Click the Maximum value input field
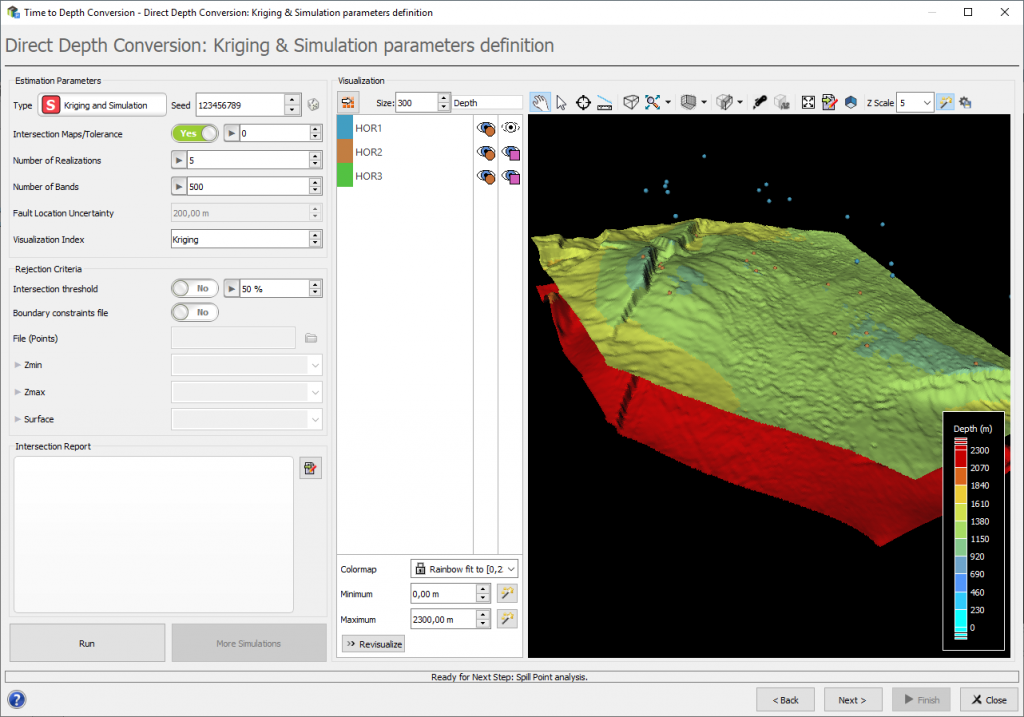1024x717 pixels. tap(442, 619)
